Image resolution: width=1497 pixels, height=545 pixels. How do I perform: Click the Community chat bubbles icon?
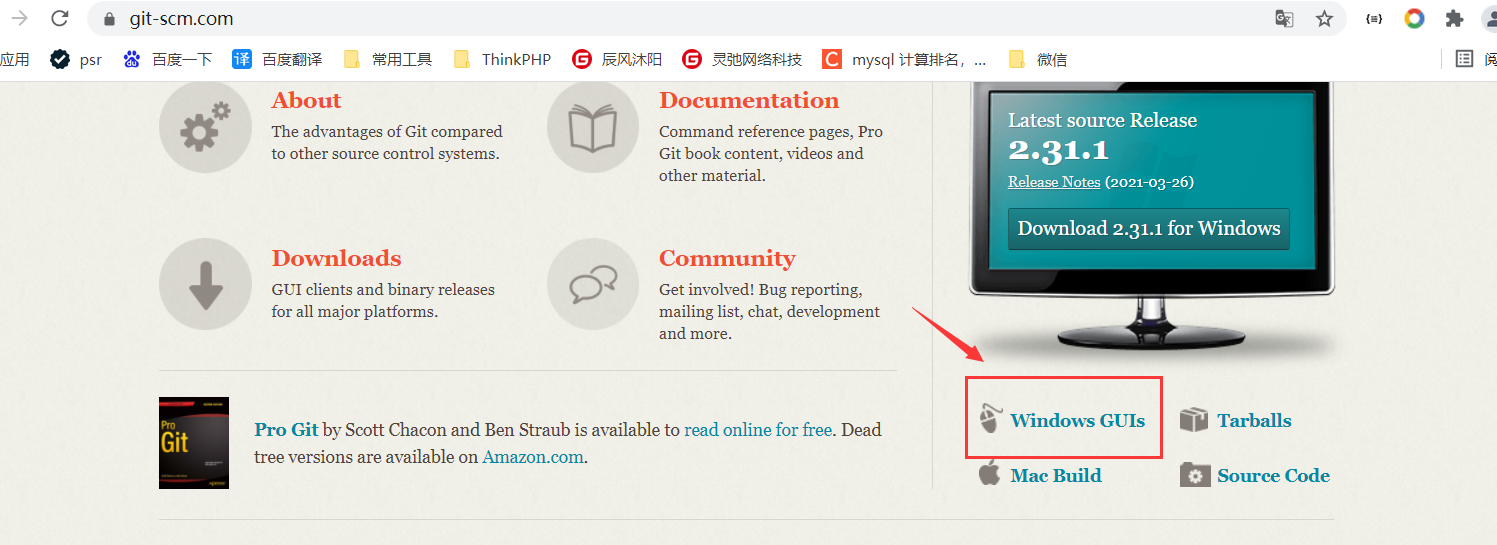pos(593,284)
